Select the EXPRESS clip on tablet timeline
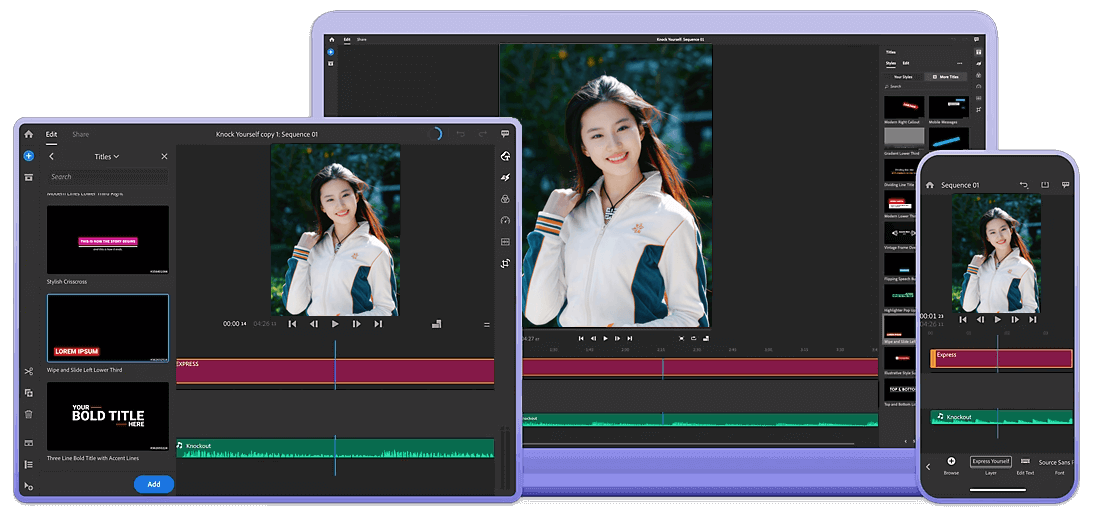 (335, 371)
